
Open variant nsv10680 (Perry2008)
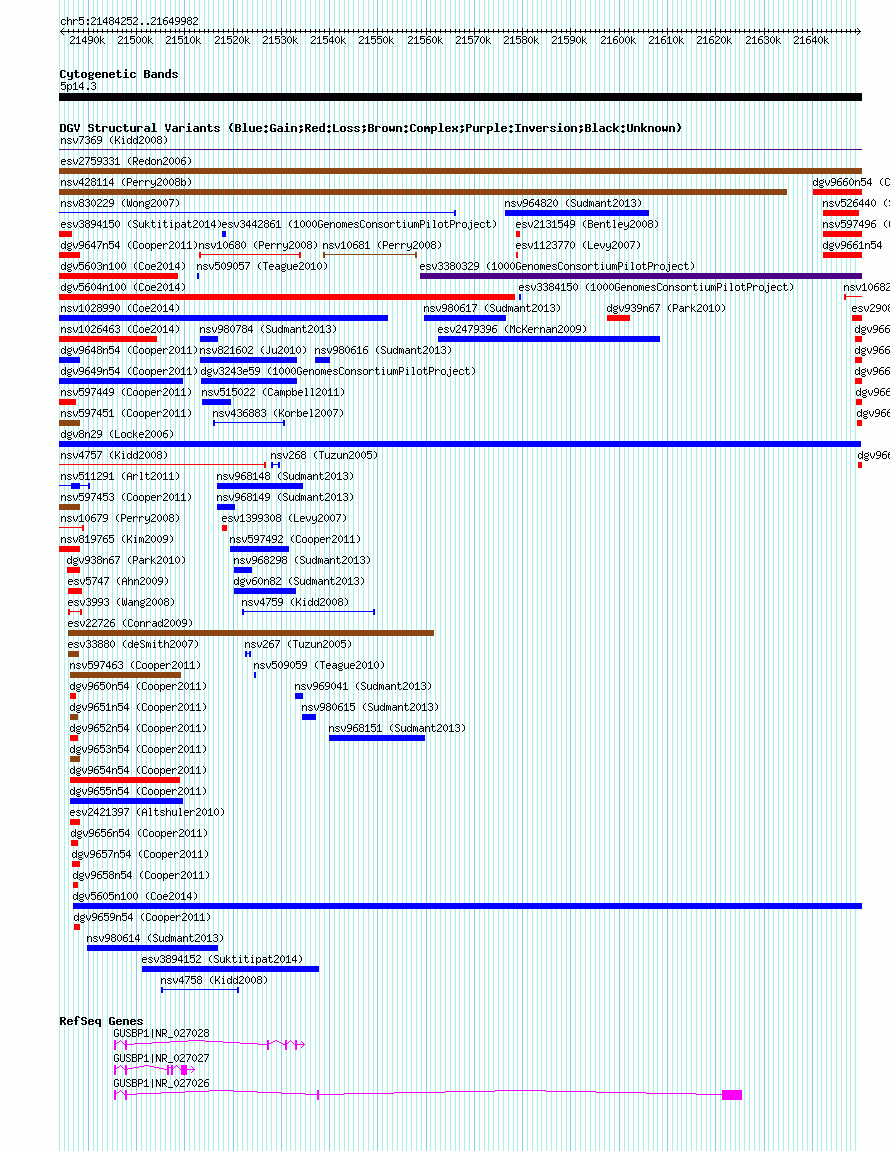258,245
